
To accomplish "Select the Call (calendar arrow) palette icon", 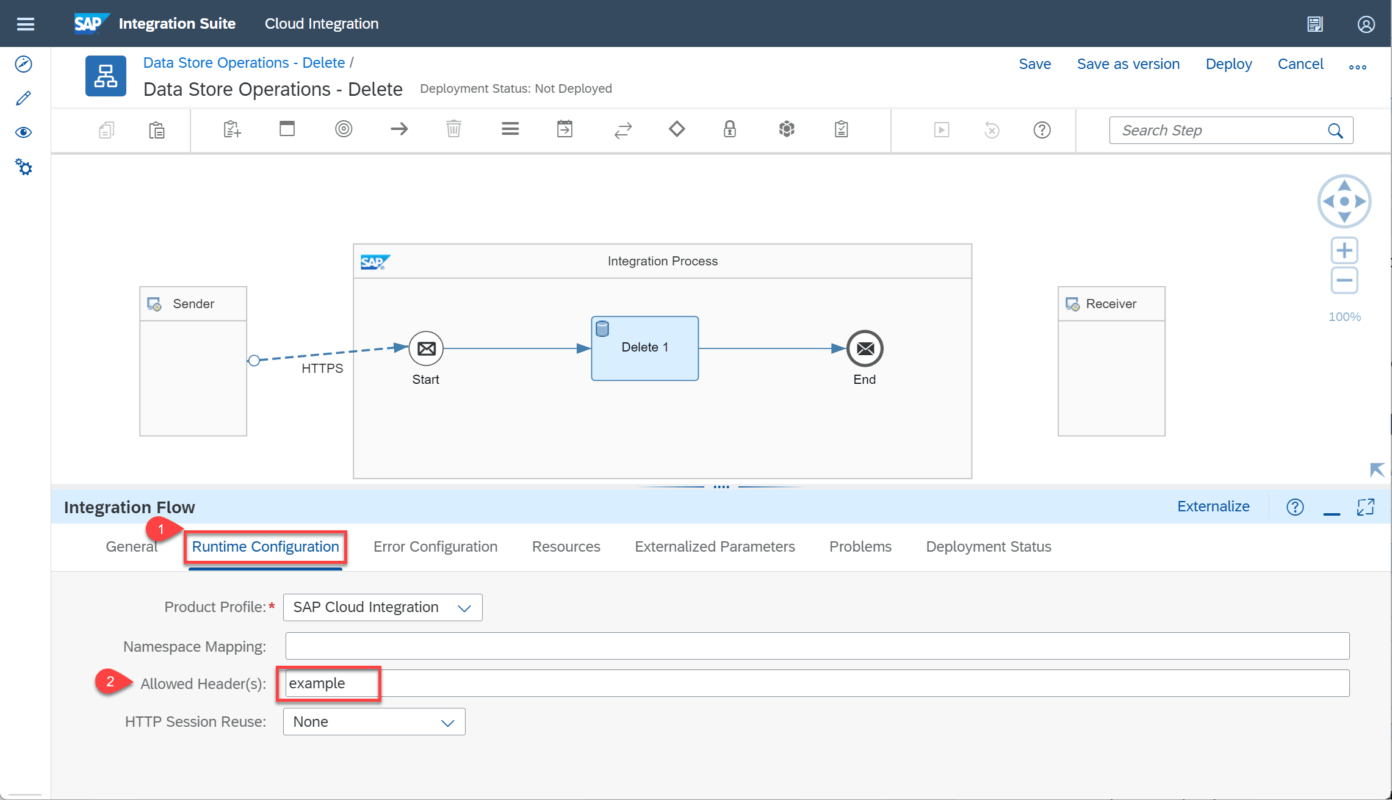I will pyautogui.click(x=565, y=129).
